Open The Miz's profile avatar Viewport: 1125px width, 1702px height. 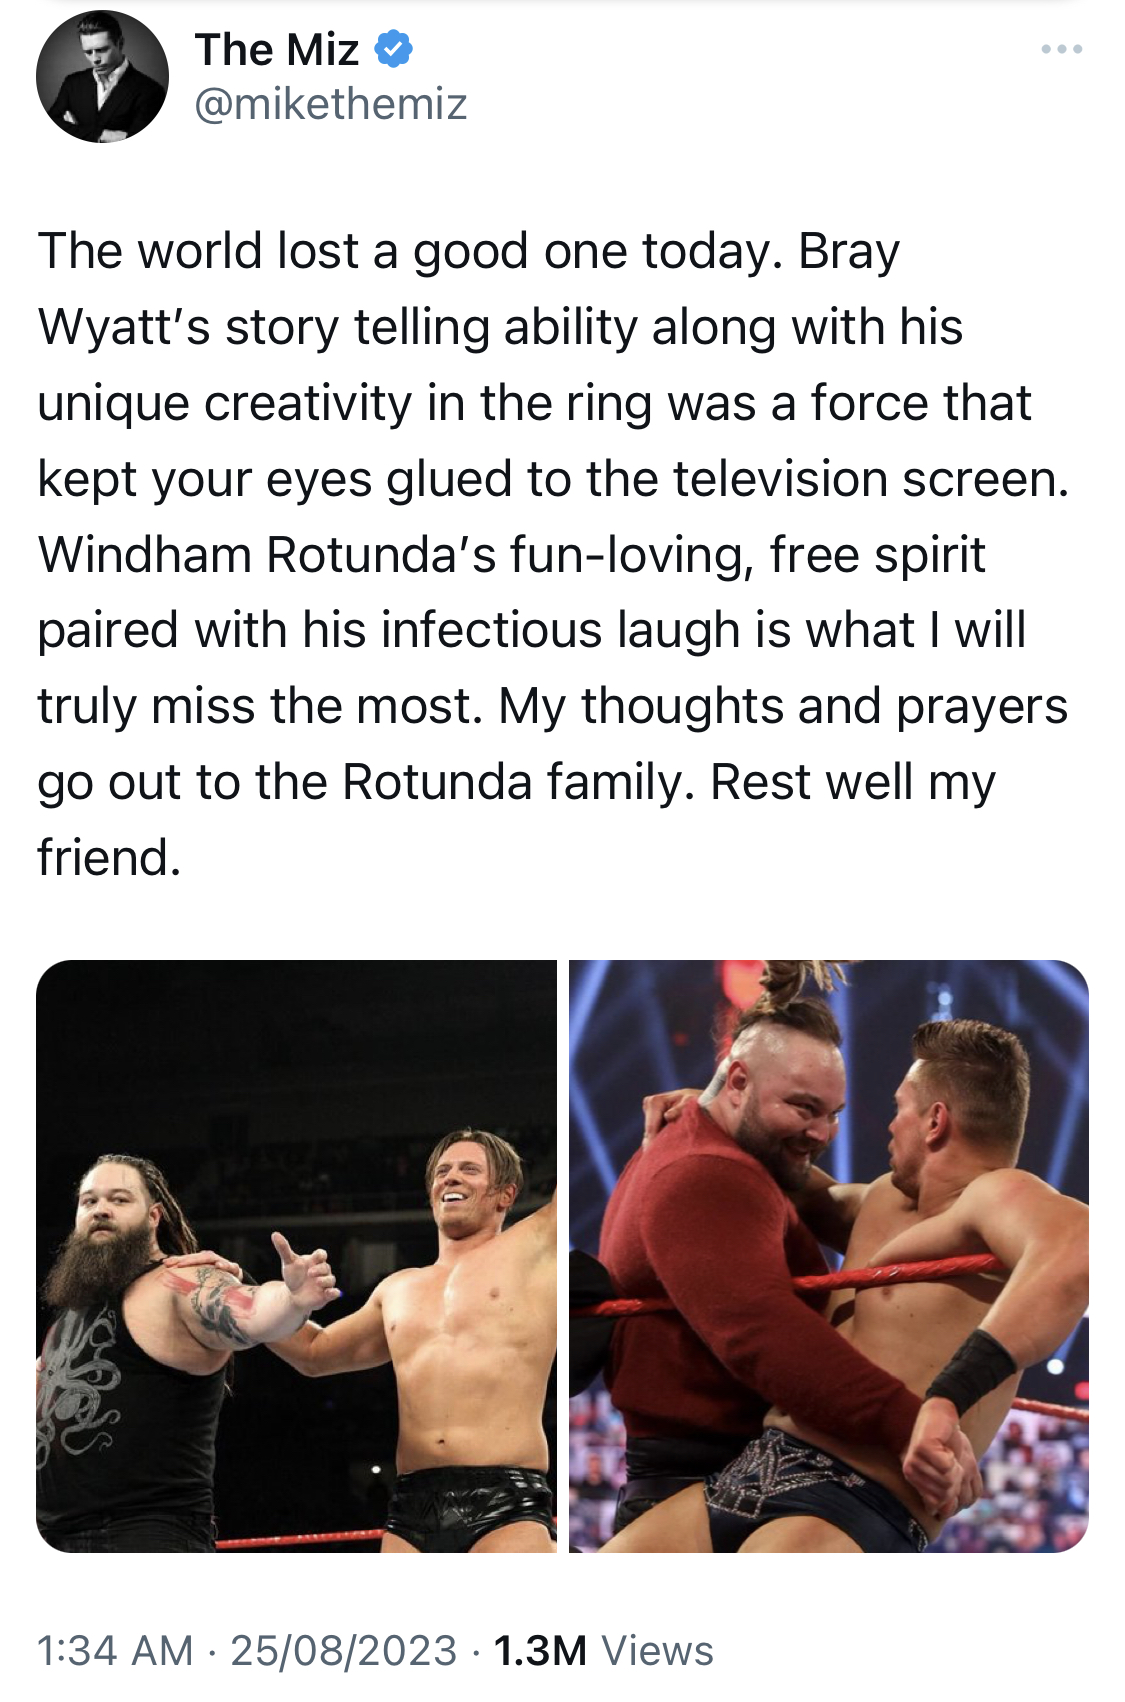pyautogui.click(x=102, y=76)
